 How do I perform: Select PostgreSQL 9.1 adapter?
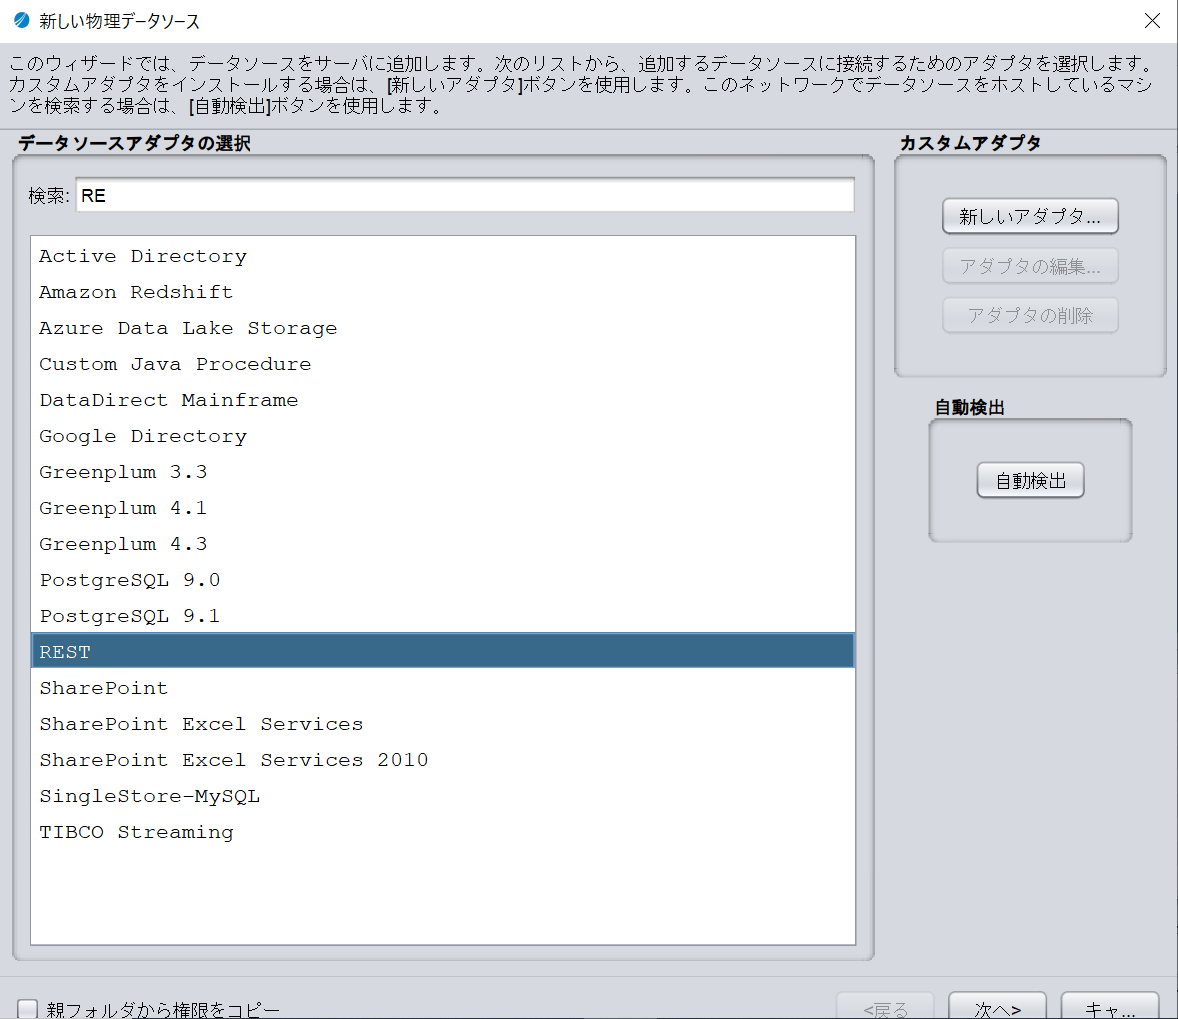(443, 617)
